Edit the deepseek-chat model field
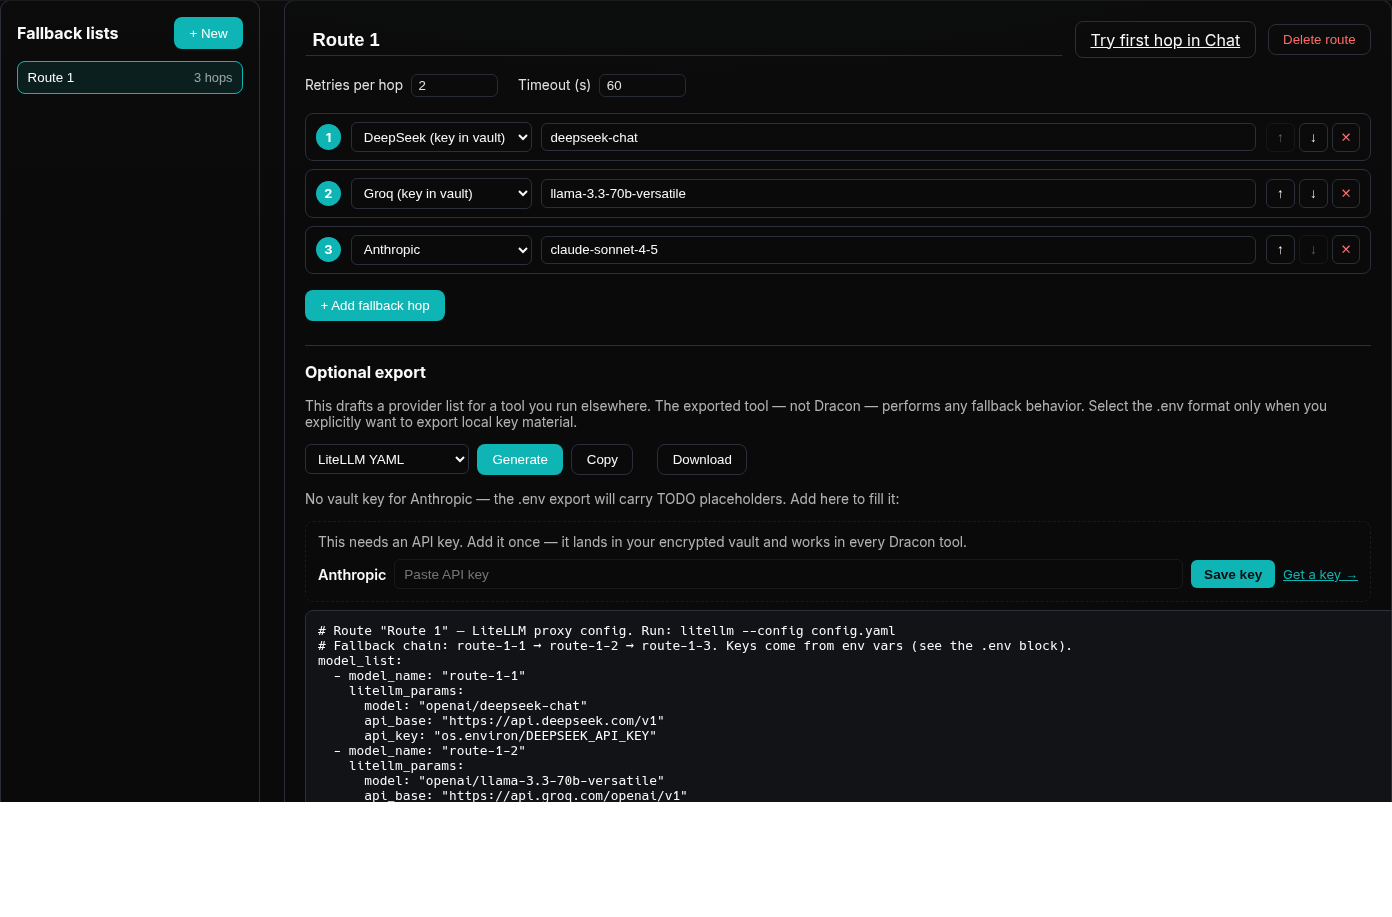Screen dimensions: 1392x917 coord(898,137)
